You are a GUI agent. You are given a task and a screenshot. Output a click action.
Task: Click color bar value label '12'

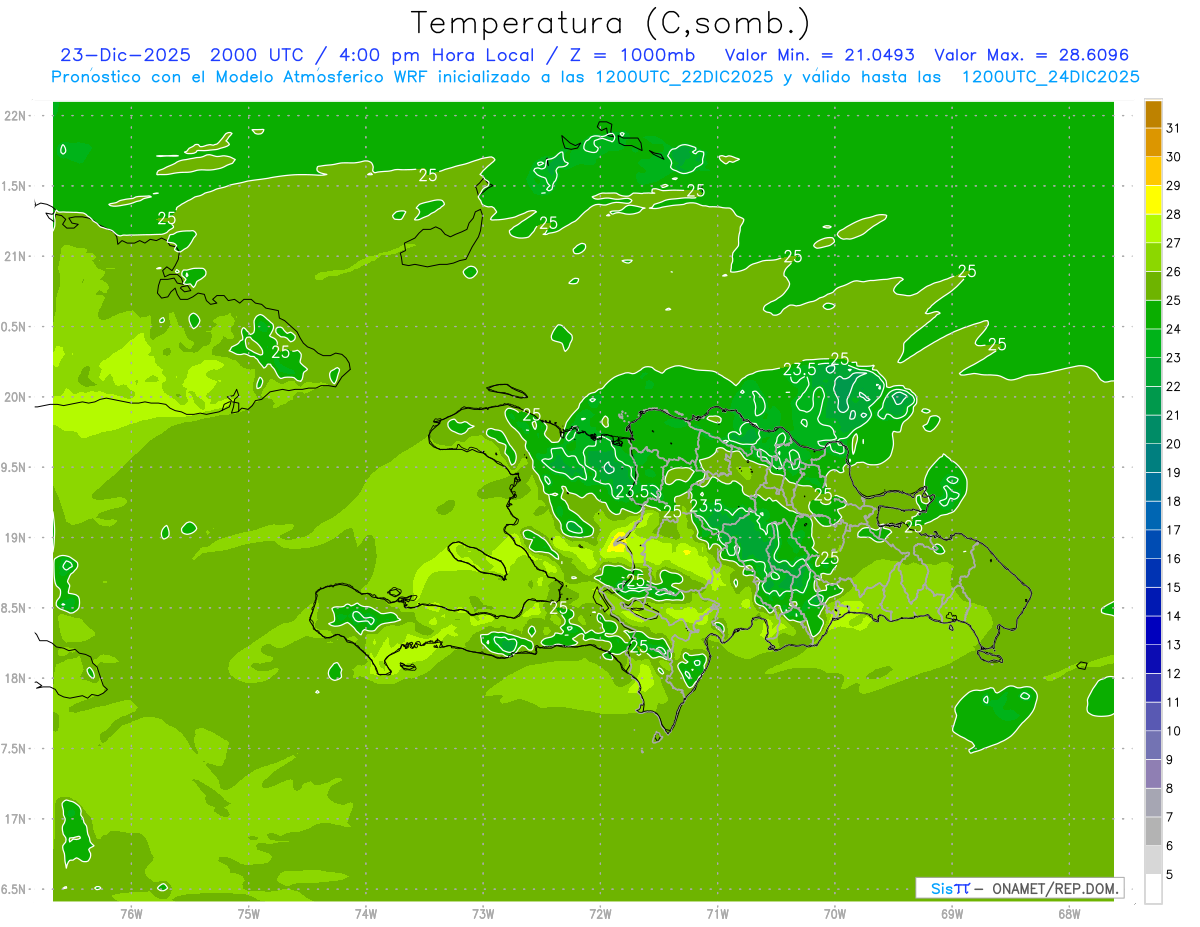point(1174,673)
